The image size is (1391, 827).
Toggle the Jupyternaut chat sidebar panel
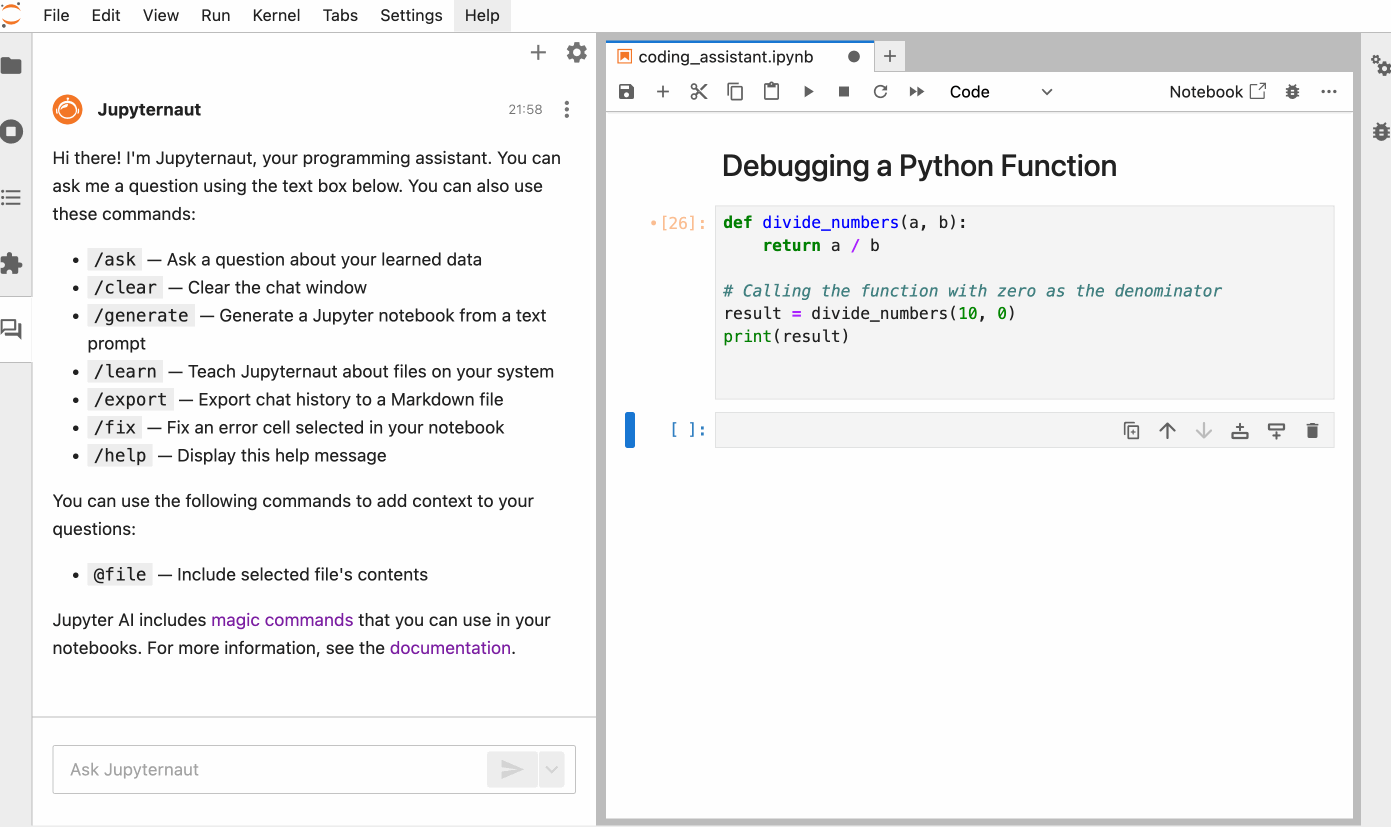pos(12,329)
